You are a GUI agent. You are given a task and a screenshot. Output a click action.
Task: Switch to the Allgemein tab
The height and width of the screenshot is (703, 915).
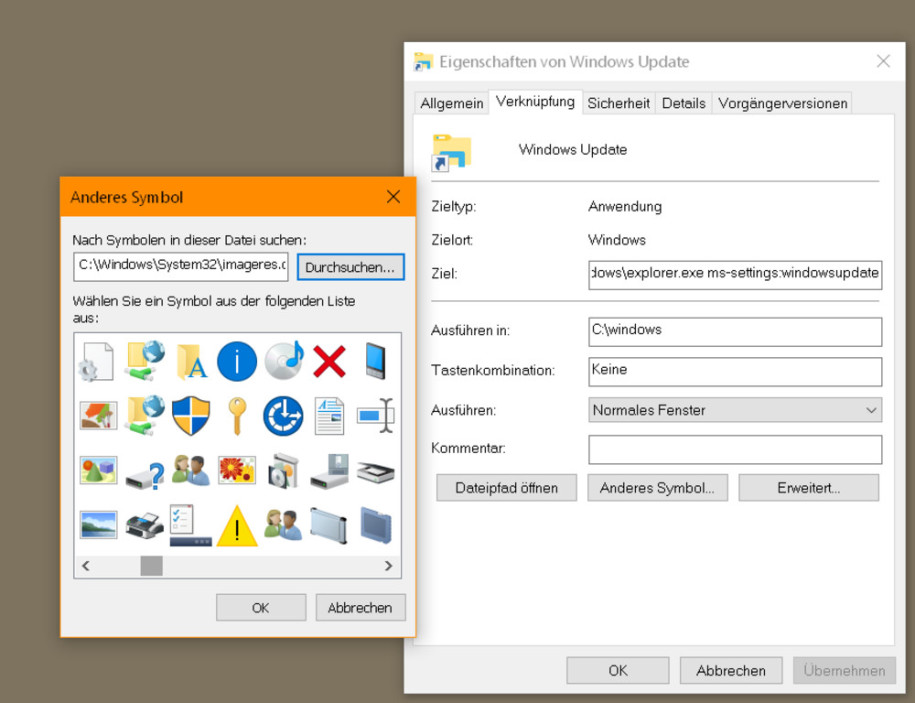[452, 103]
